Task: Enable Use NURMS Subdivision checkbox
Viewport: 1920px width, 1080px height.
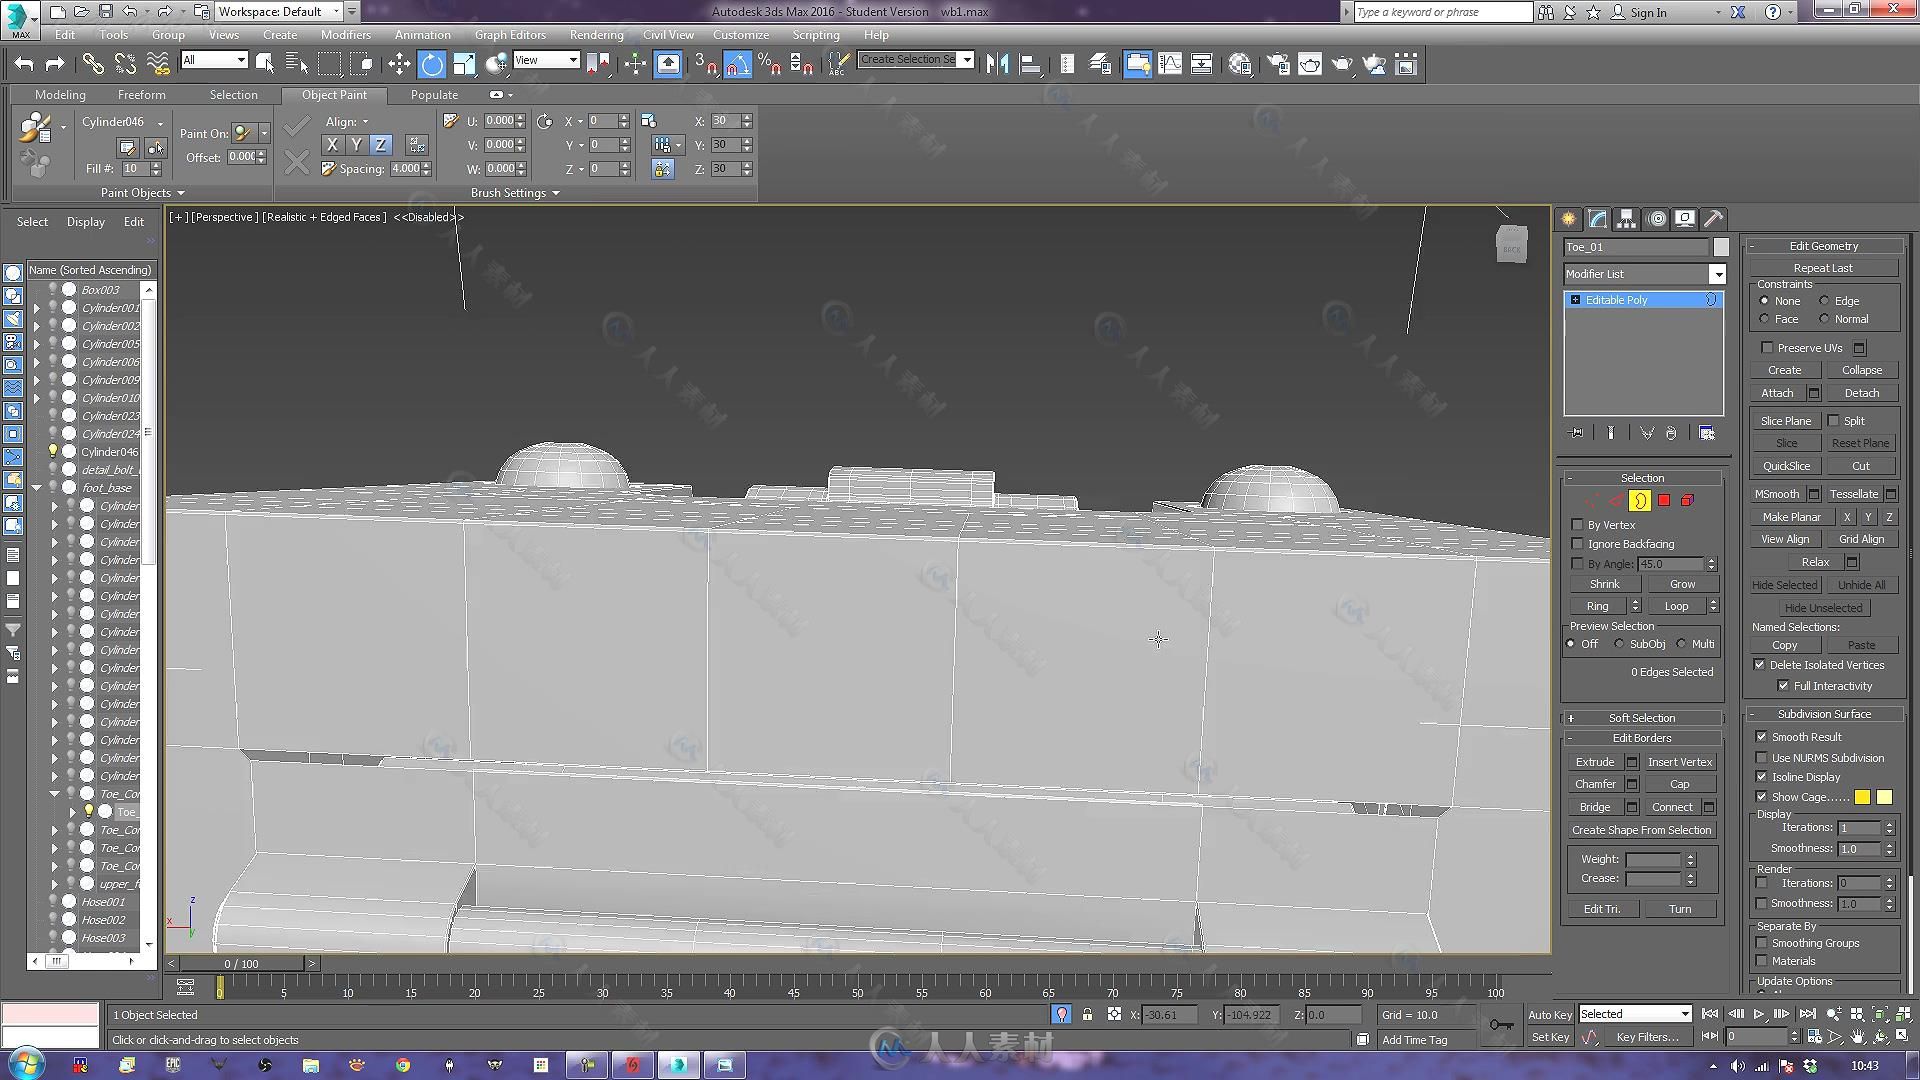Action: [x=1762, y=758]
